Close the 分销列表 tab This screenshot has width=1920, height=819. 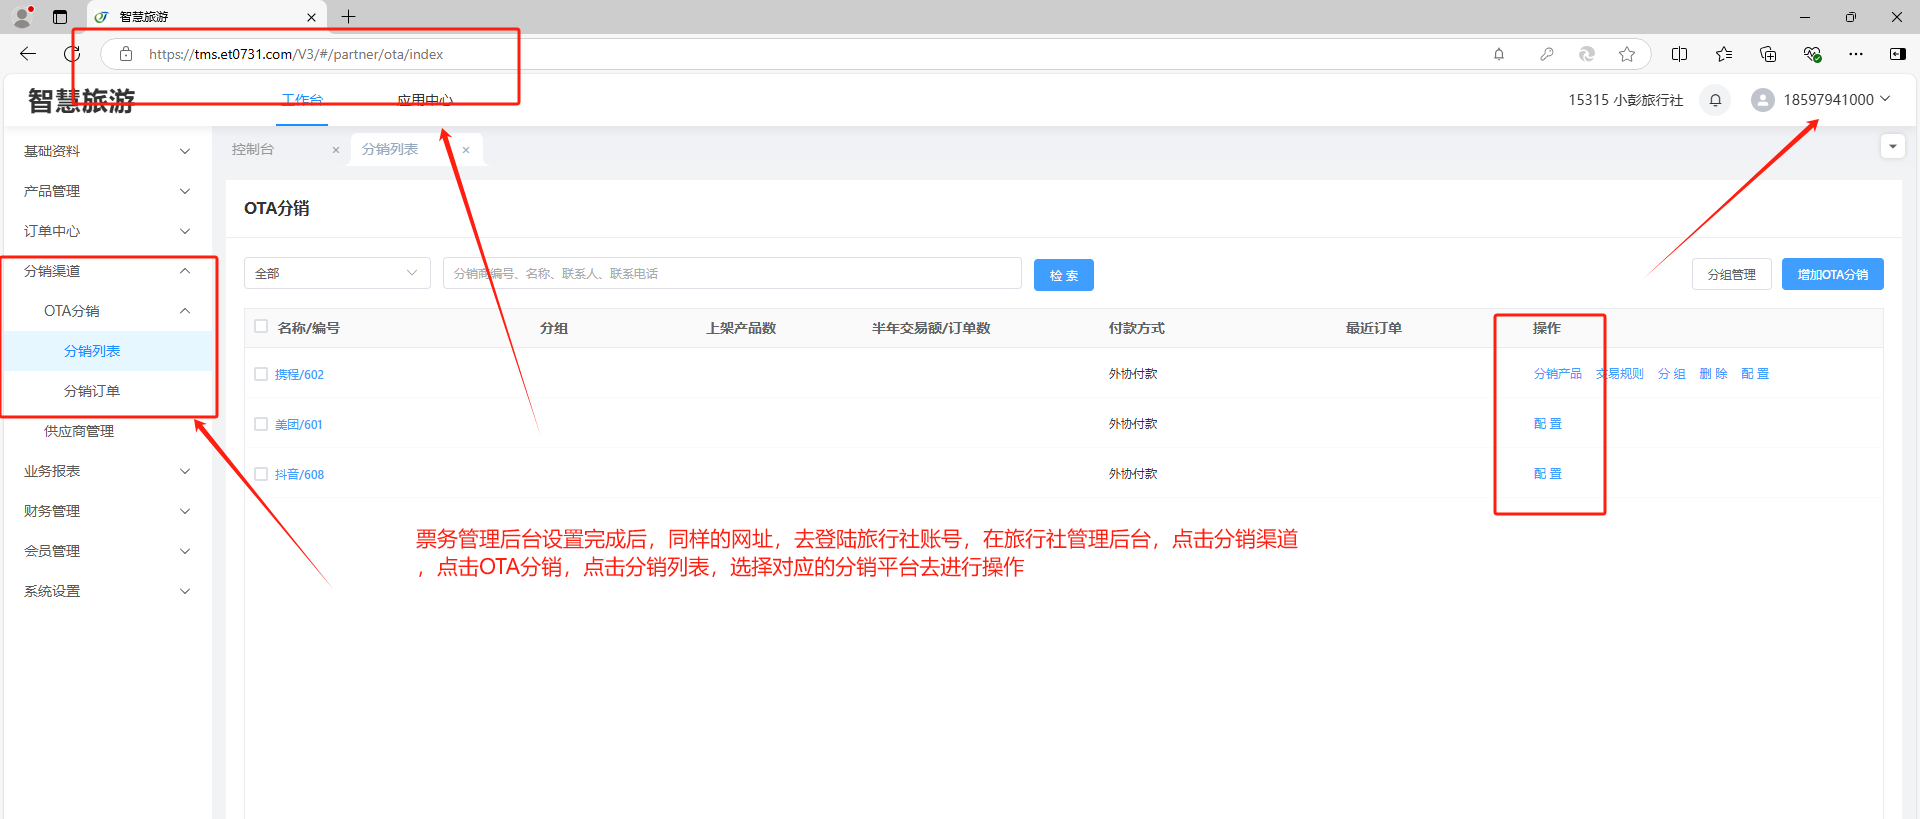(x=466, y=150)
